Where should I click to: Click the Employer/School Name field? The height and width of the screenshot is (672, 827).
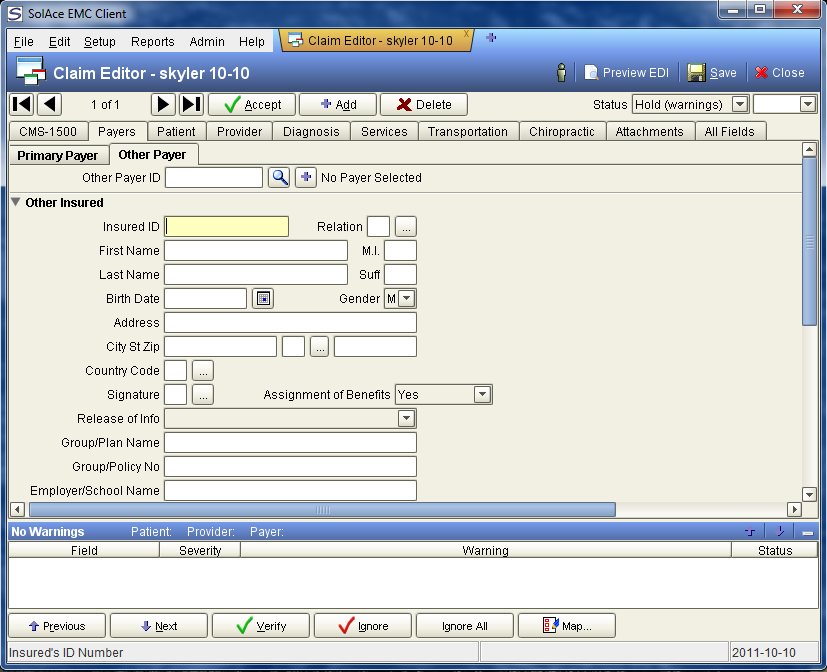pos(291,491)
